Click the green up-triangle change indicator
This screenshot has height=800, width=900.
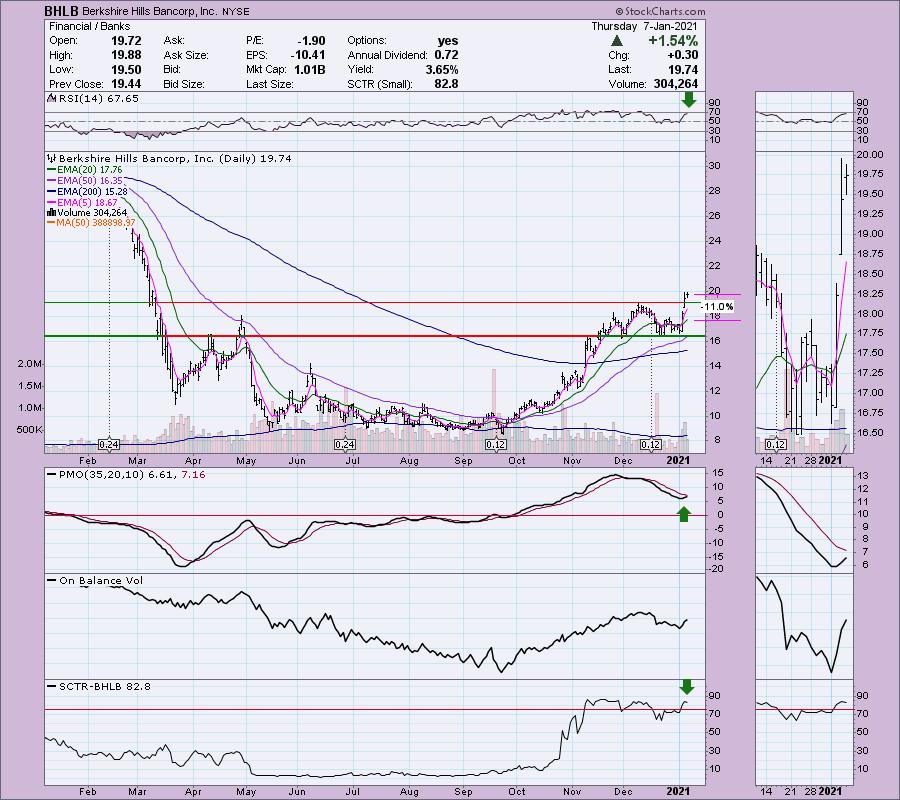617,41
